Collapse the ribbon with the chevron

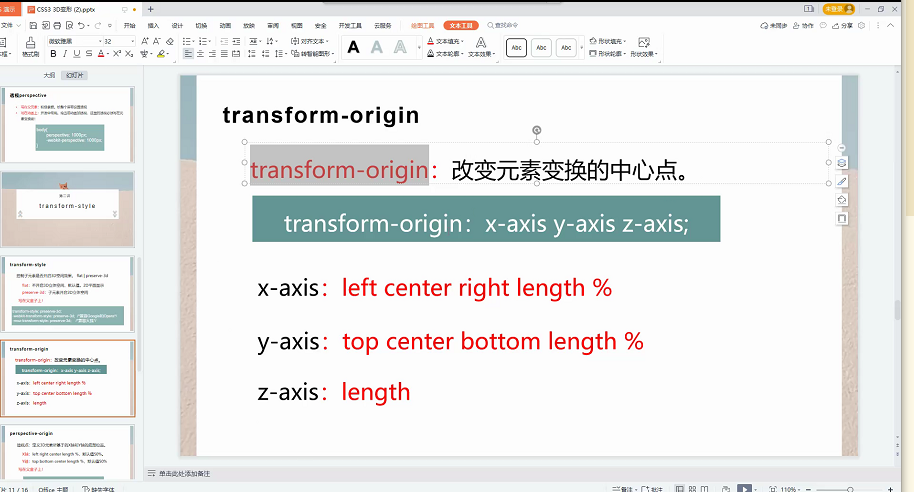[890, 26]
